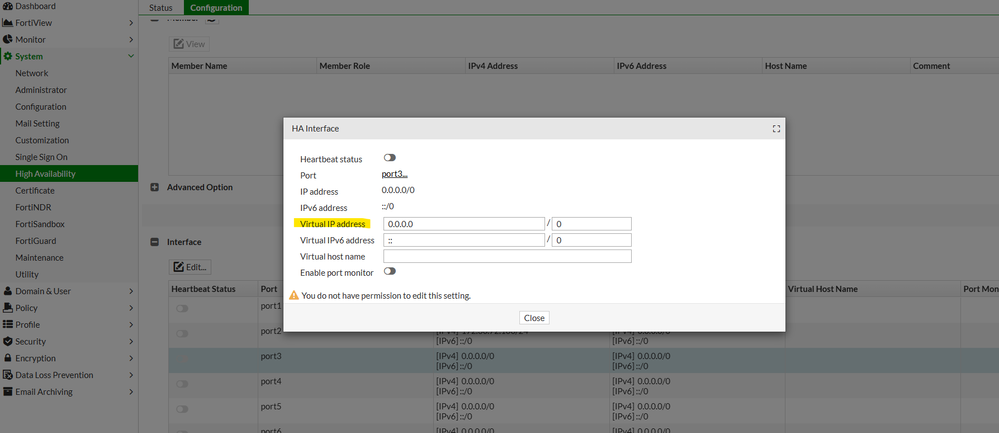Expand the Domain & User chevron
This screenshot has height=433, width=999.
click(131, 291)
